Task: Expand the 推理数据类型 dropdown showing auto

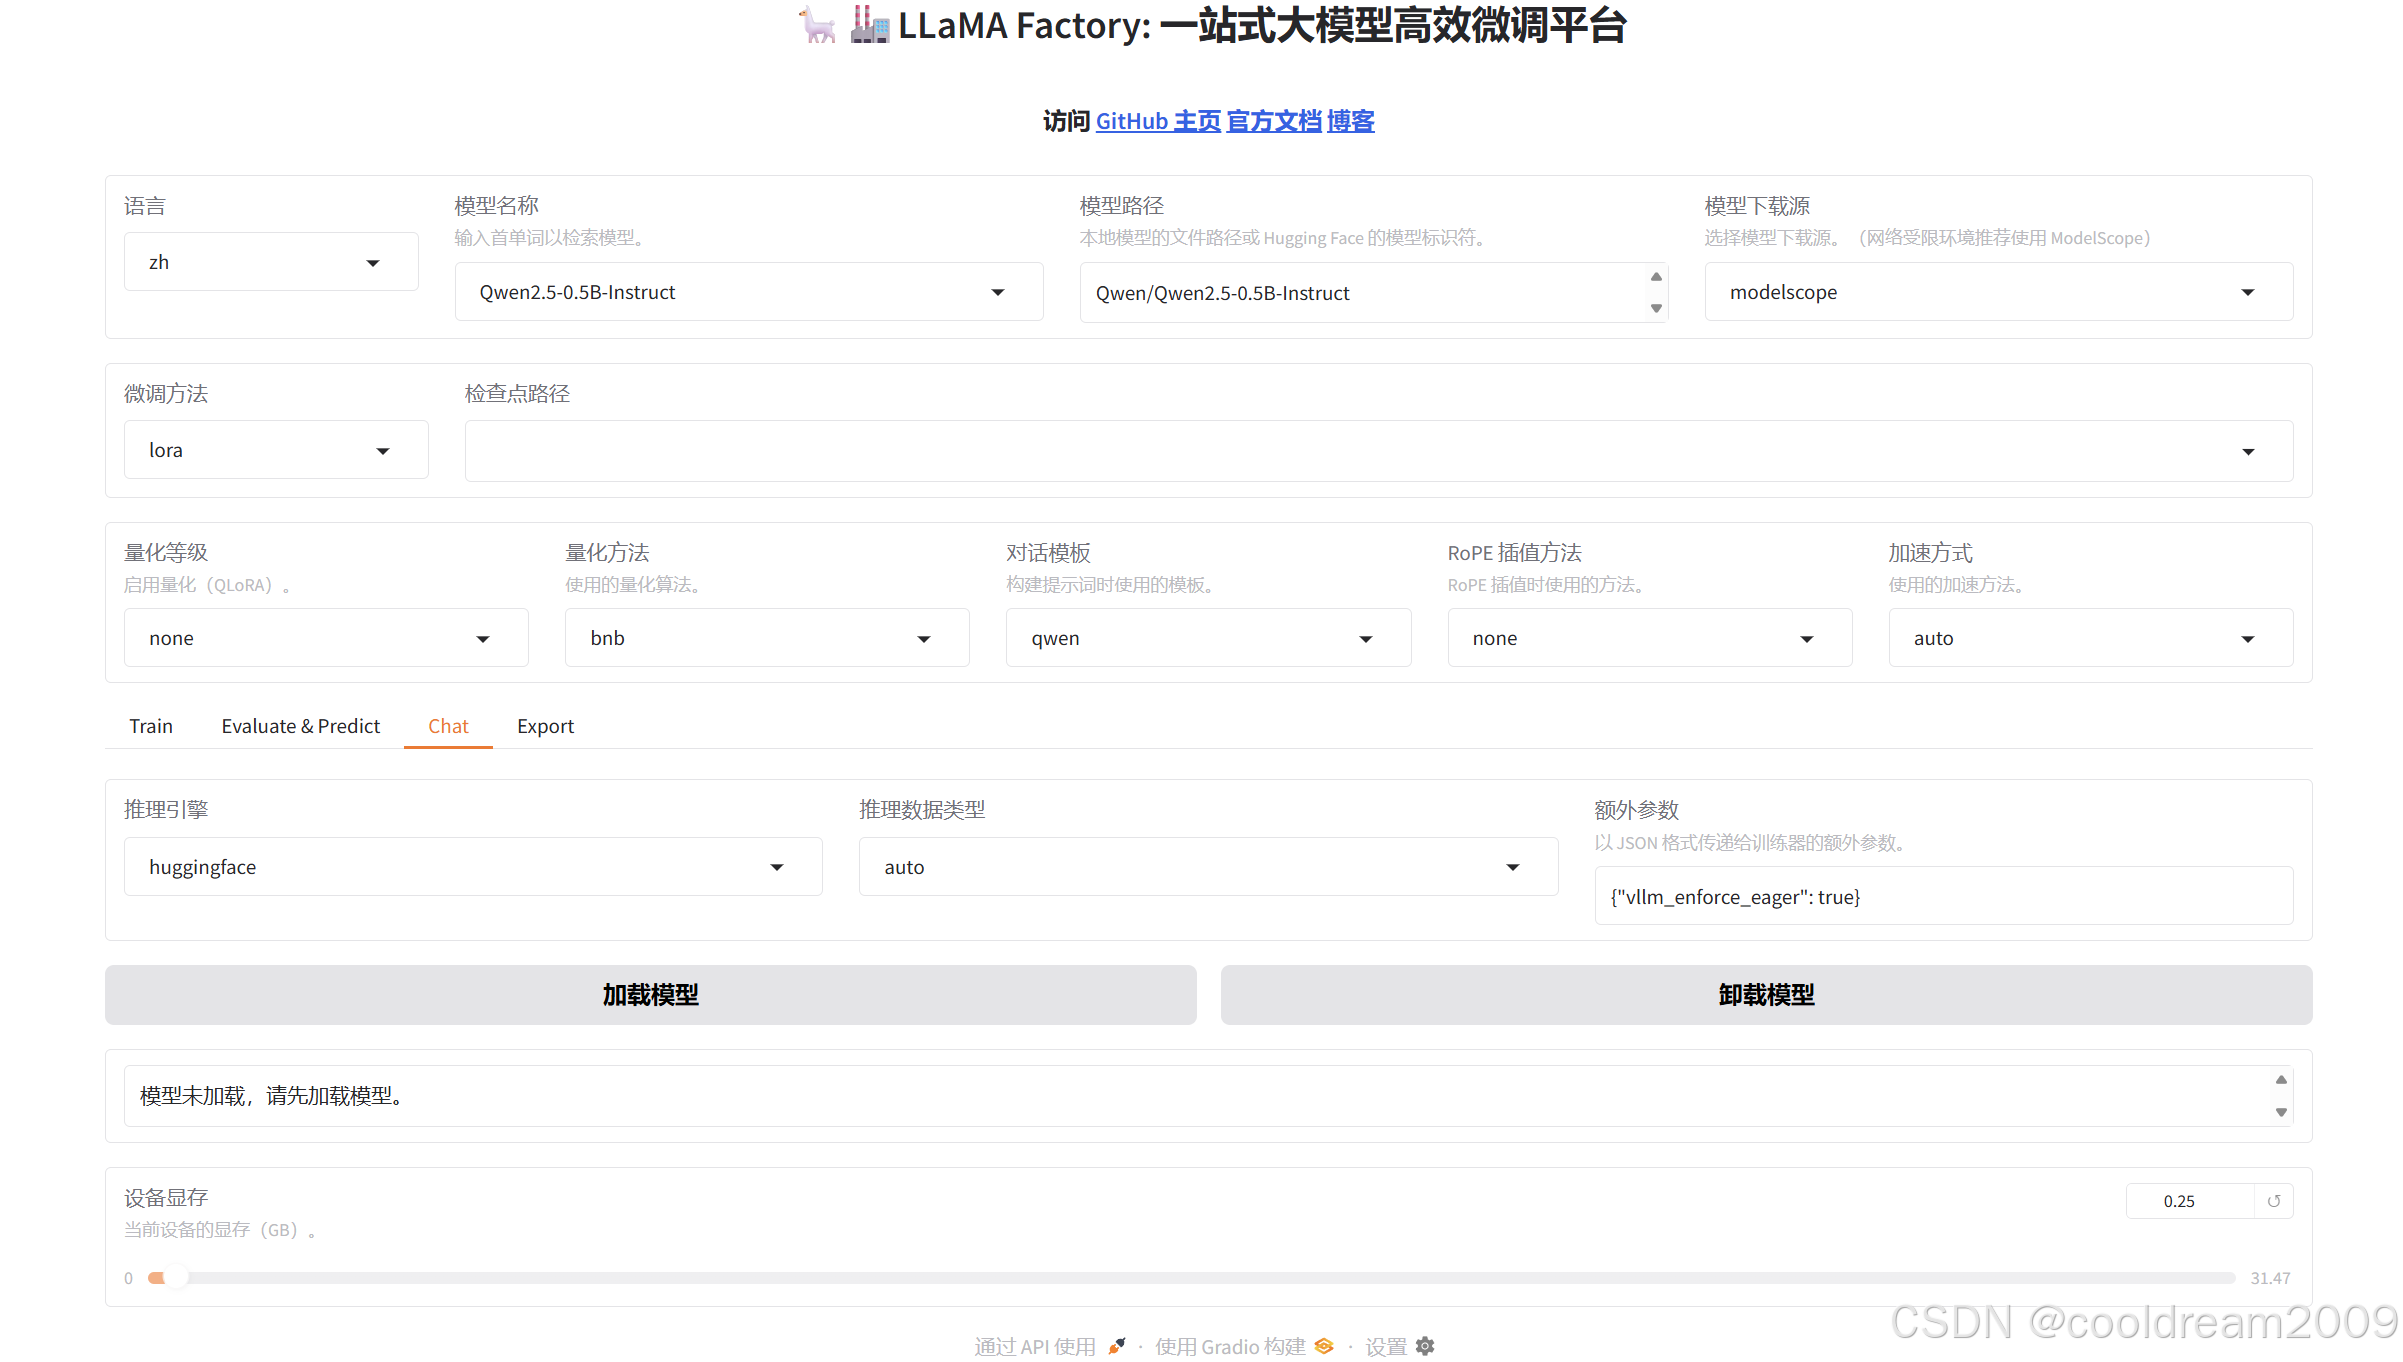Action: click(1208, 867)
